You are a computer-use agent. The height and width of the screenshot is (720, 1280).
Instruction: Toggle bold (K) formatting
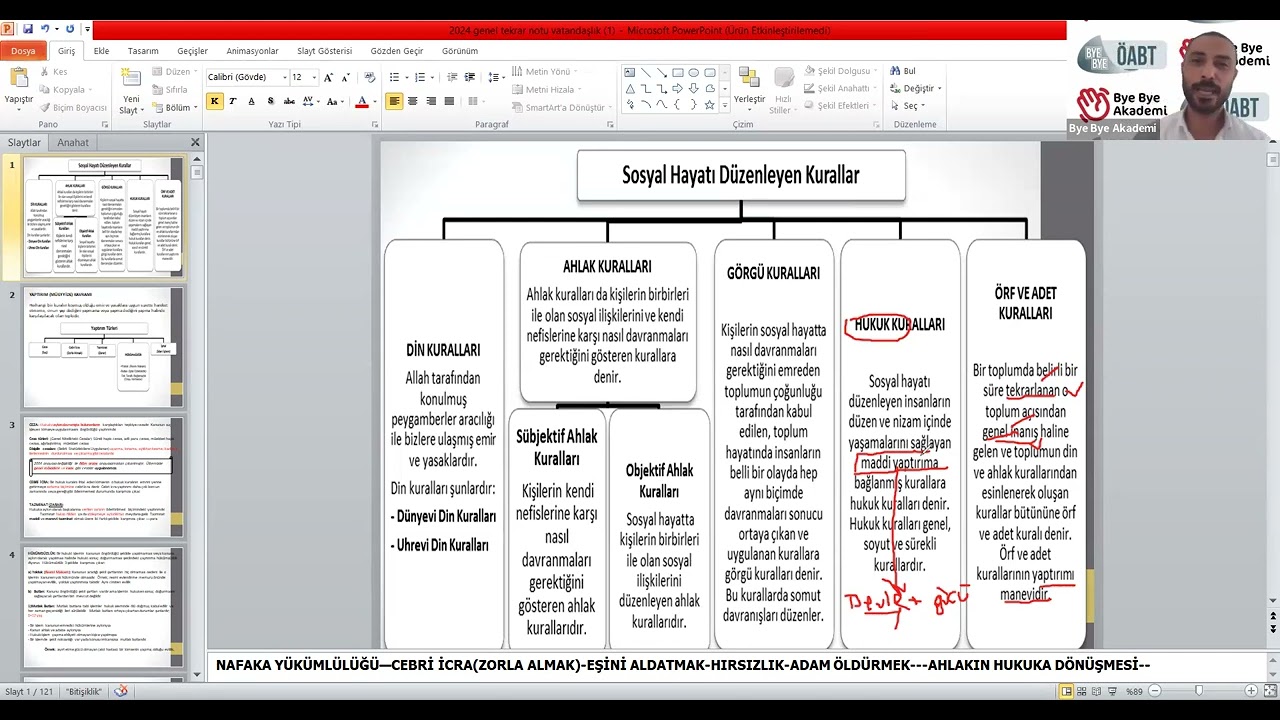pyautogui.click(x=214, y=101)
